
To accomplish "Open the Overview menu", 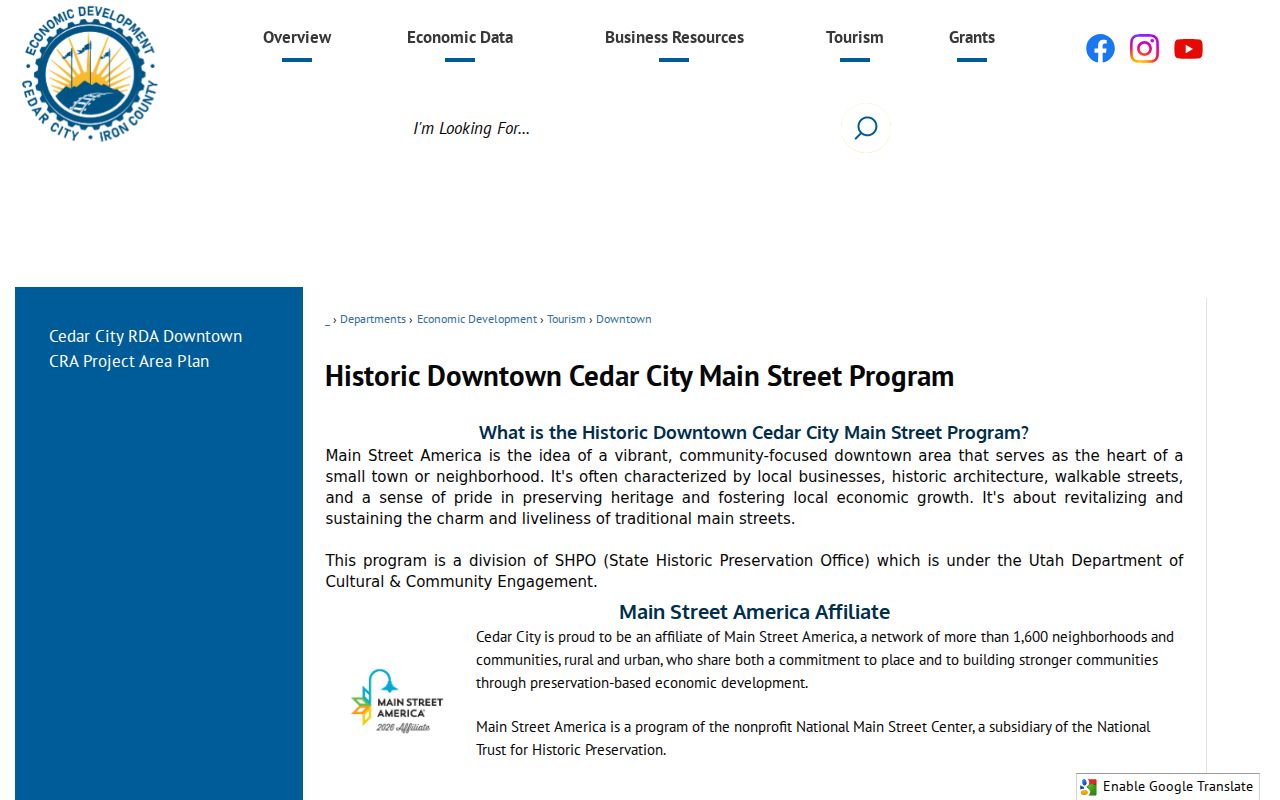I will click(x=297, y=38).
